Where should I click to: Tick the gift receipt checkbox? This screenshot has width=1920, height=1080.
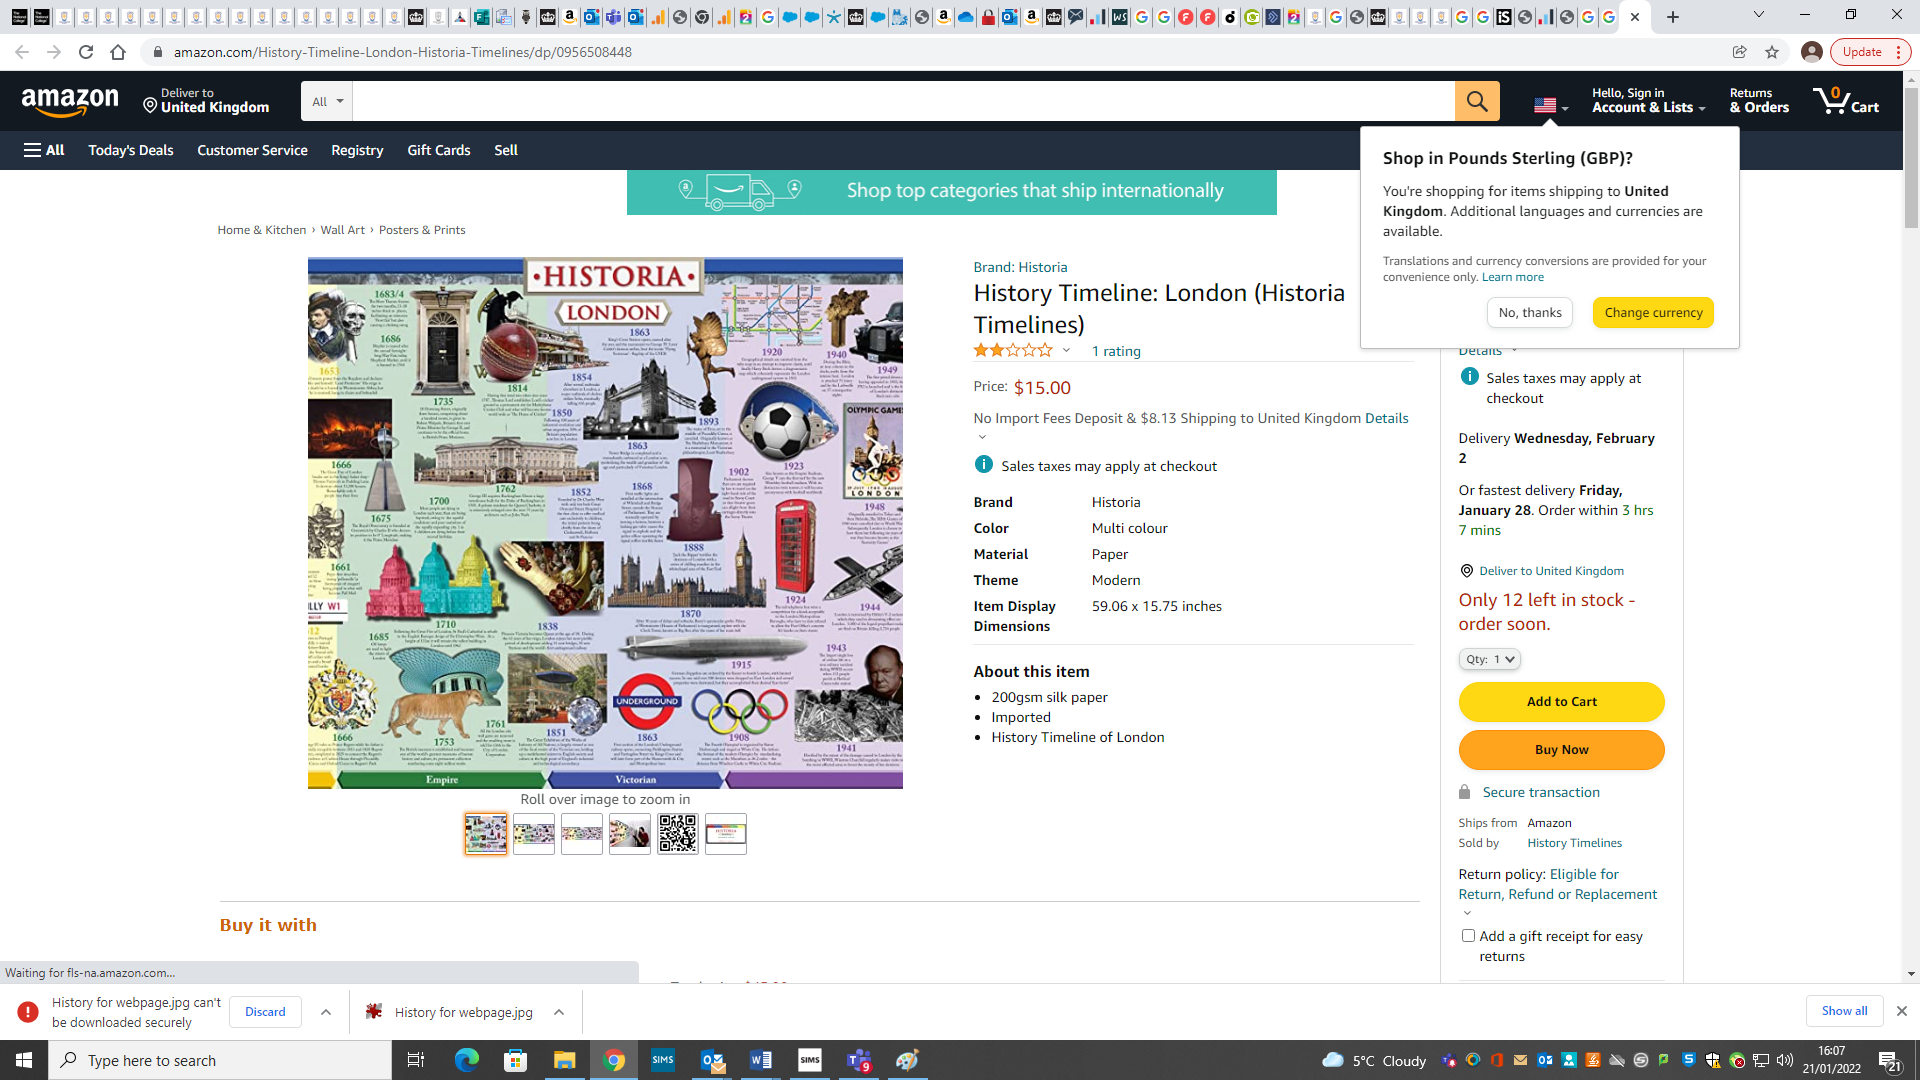tap(1468, 936)
